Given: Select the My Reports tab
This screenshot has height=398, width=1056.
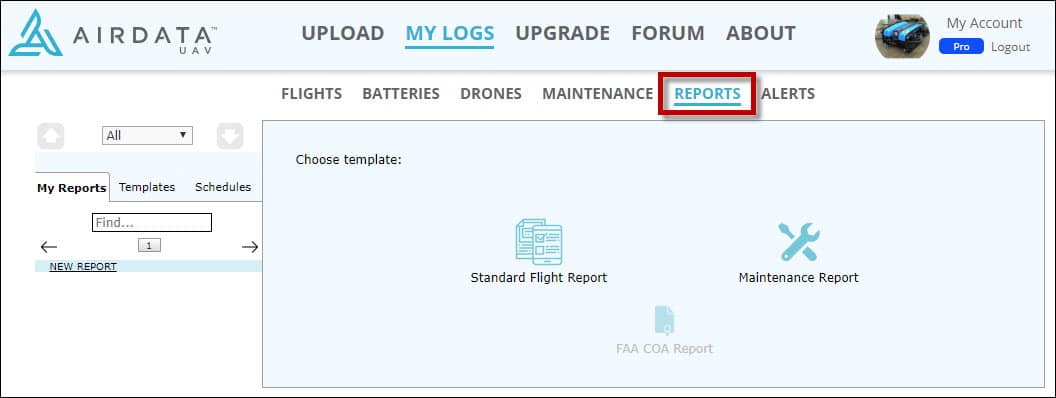Looking at the screenshot, I should (71, 188).
